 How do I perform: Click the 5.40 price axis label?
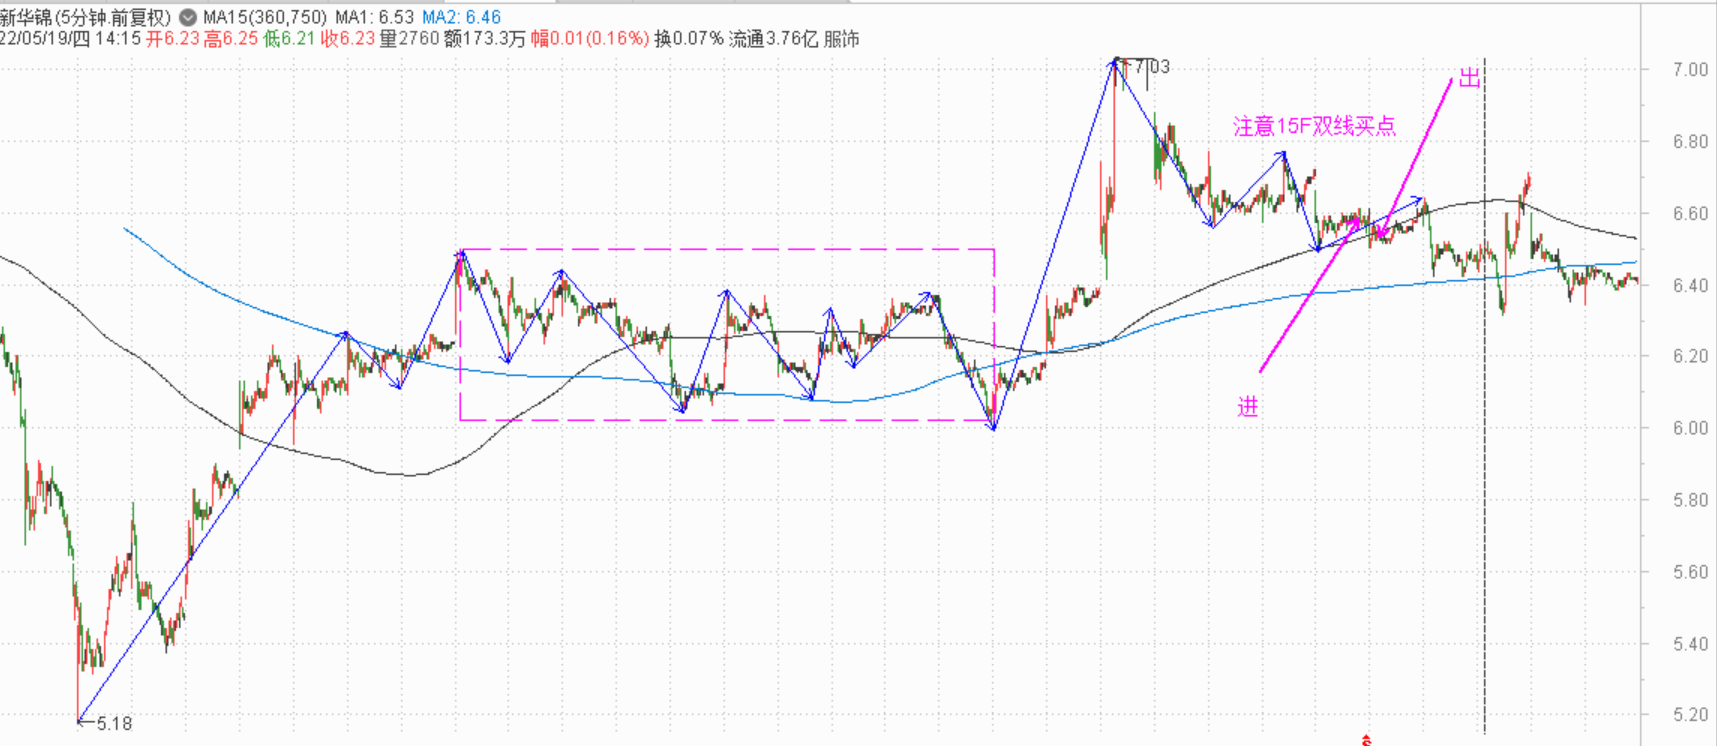pos(1690,643)
